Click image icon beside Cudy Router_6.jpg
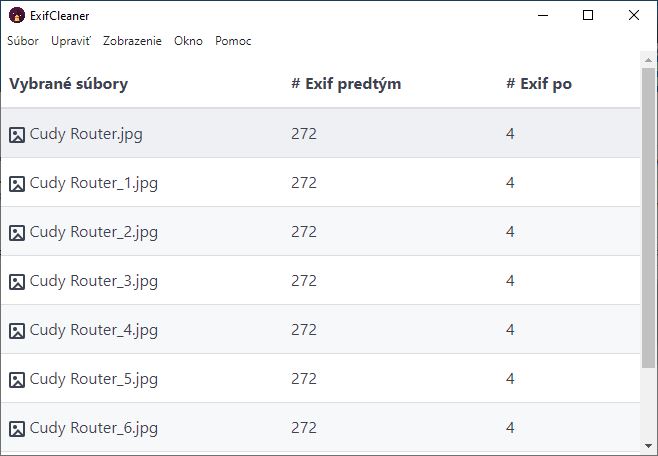The width and height of the screenshot is (658, 456). pos(17,429)
